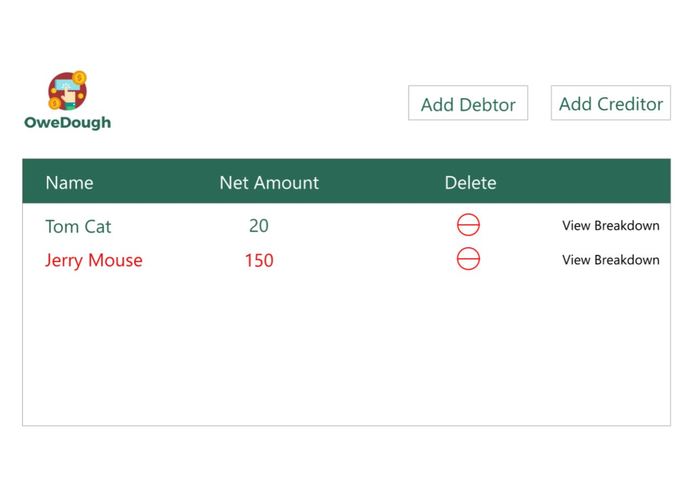Click the Delete column header

(470, 183)
